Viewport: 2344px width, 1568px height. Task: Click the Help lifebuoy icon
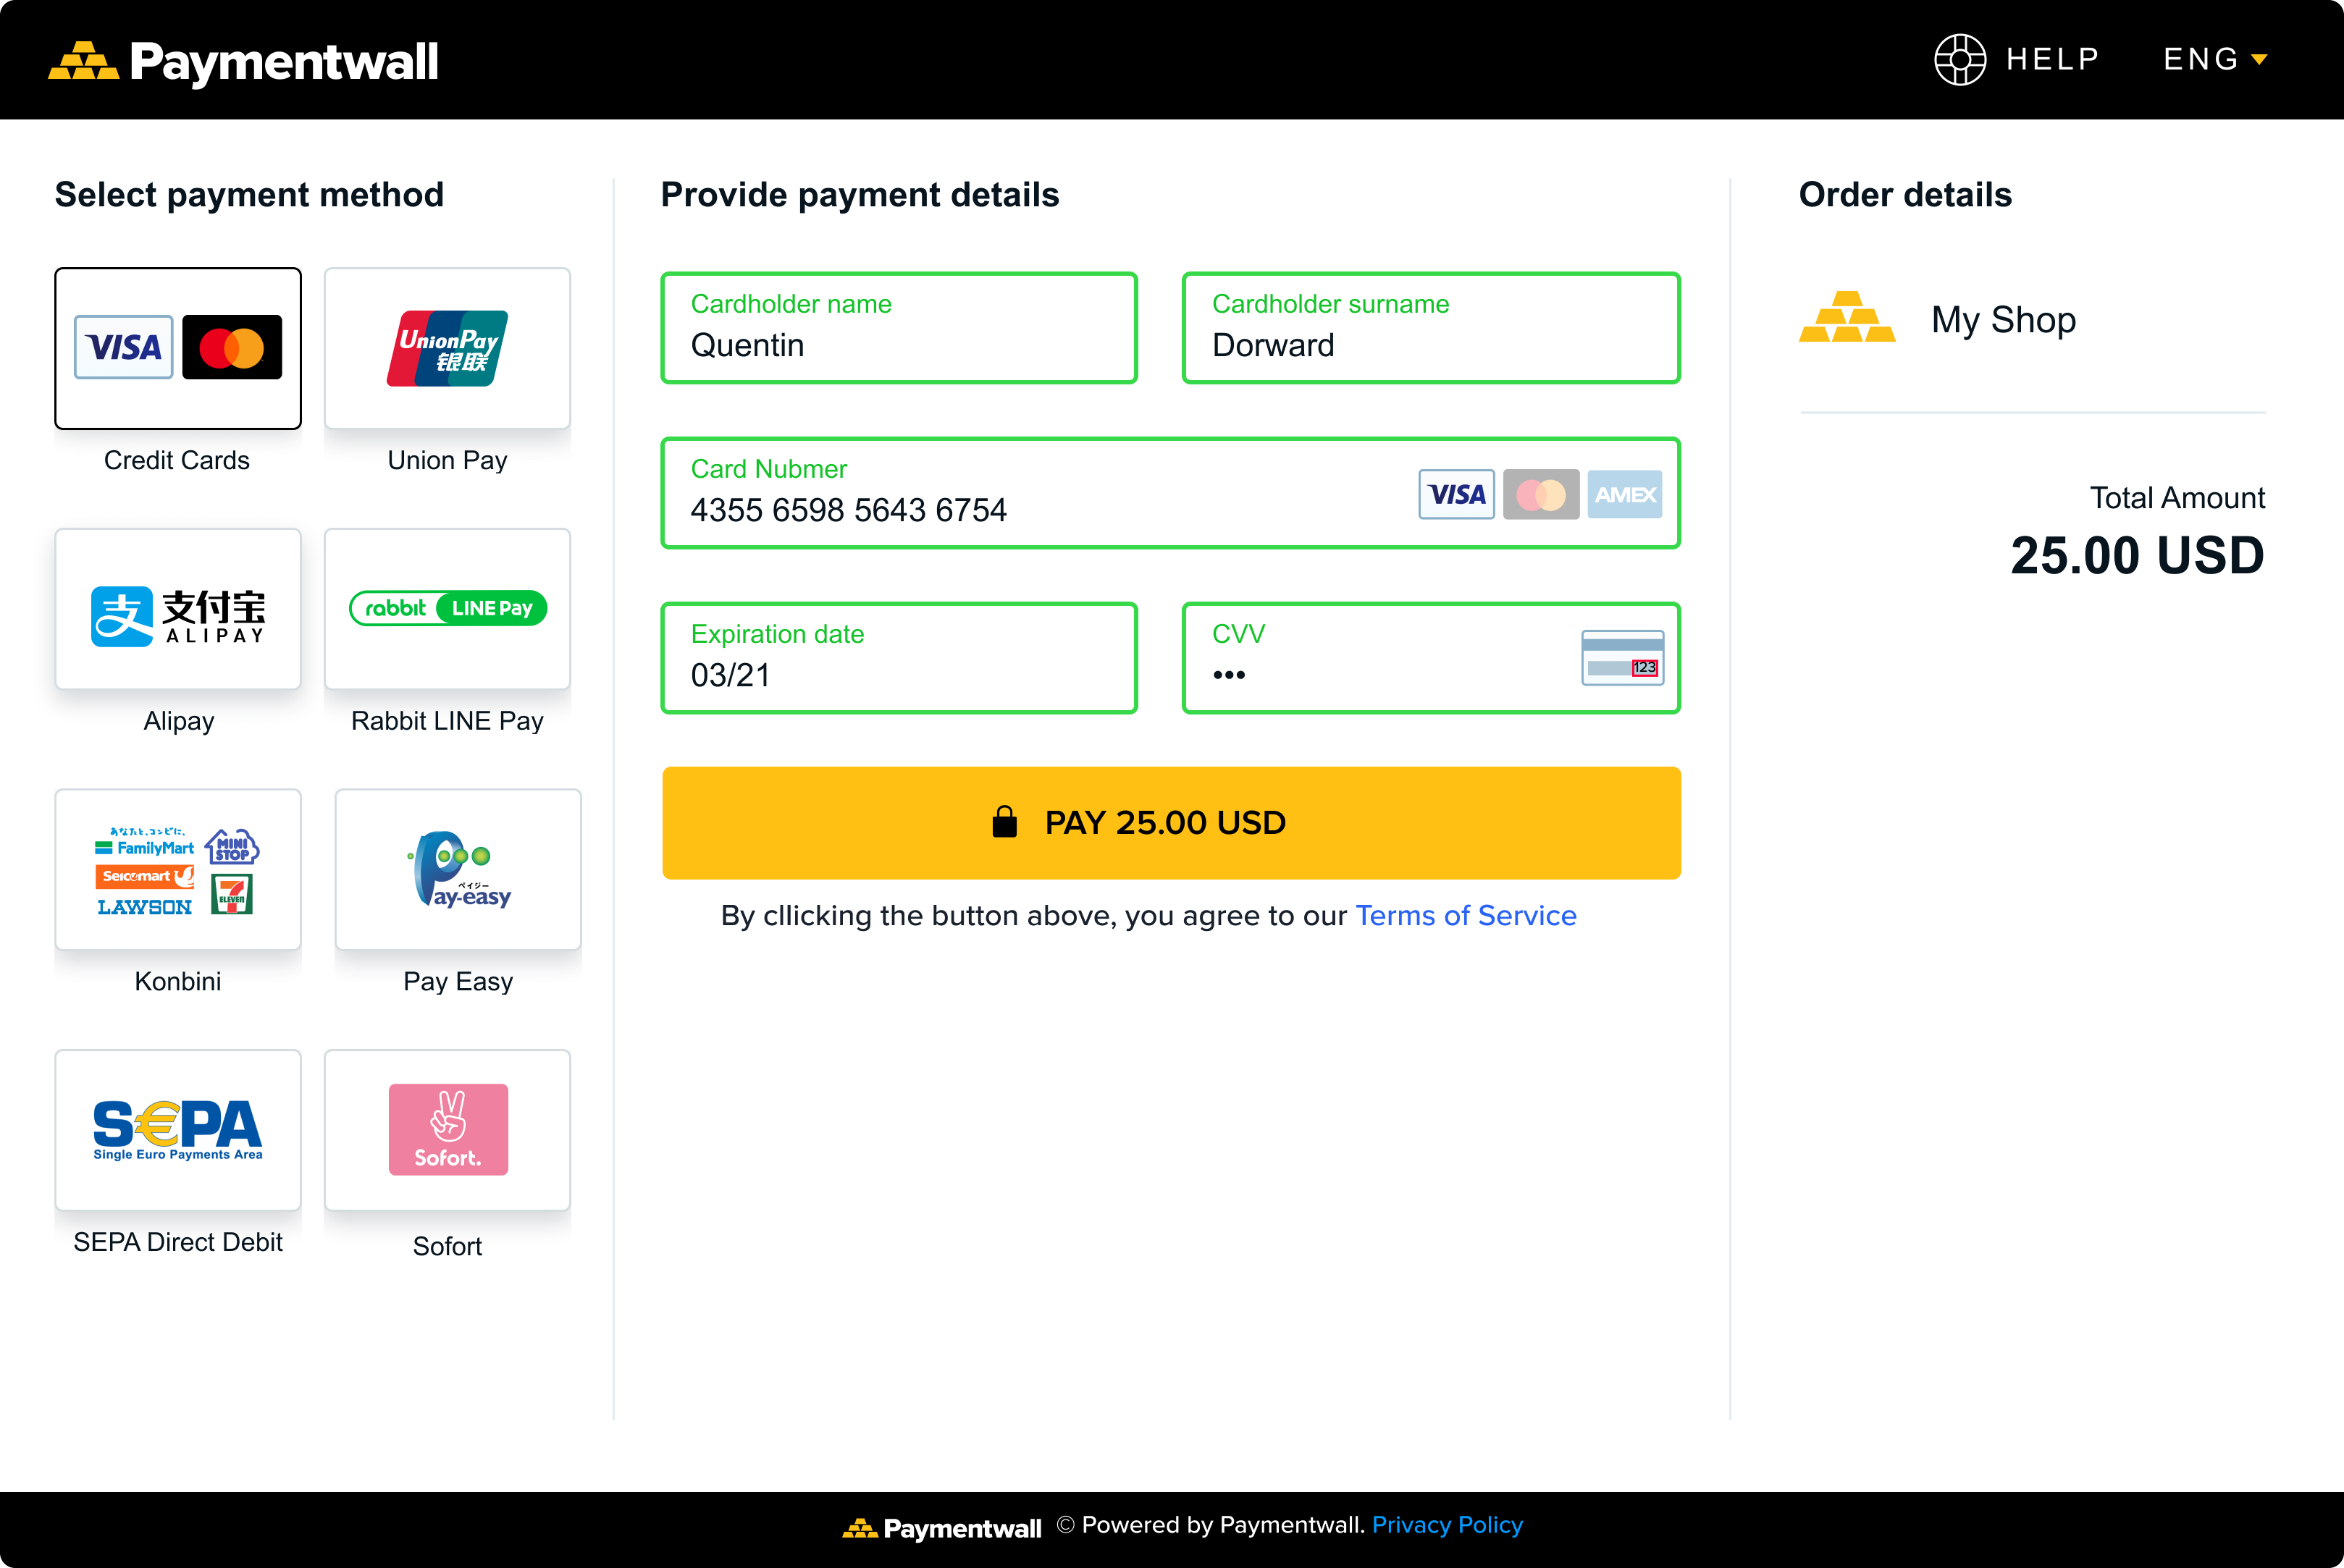click(1959, 59)
